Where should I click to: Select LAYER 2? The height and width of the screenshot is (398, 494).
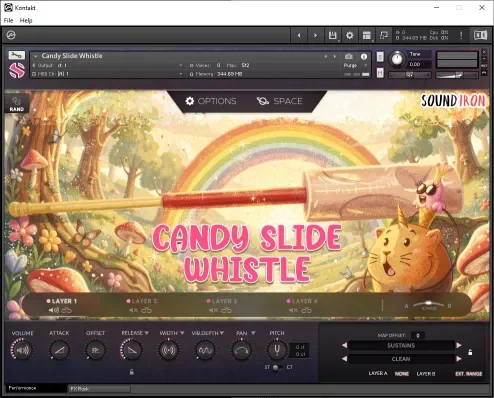pyautogui.click(x=142, y=301)
